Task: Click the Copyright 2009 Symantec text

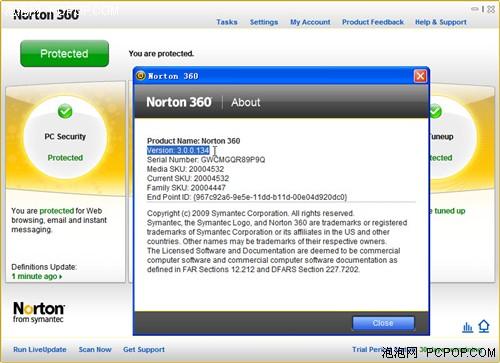Action: tap(250, 213)
